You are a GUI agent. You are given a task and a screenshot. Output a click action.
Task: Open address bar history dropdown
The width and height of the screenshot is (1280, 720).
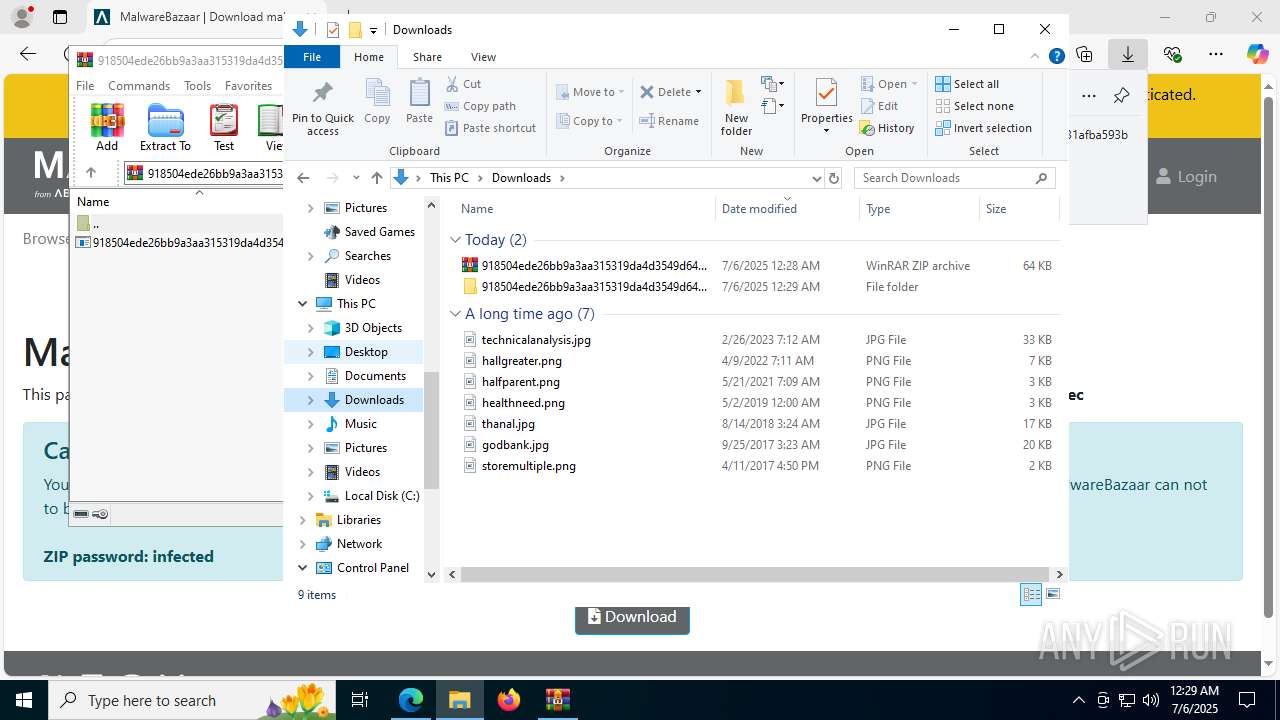[x=816, y=178]
